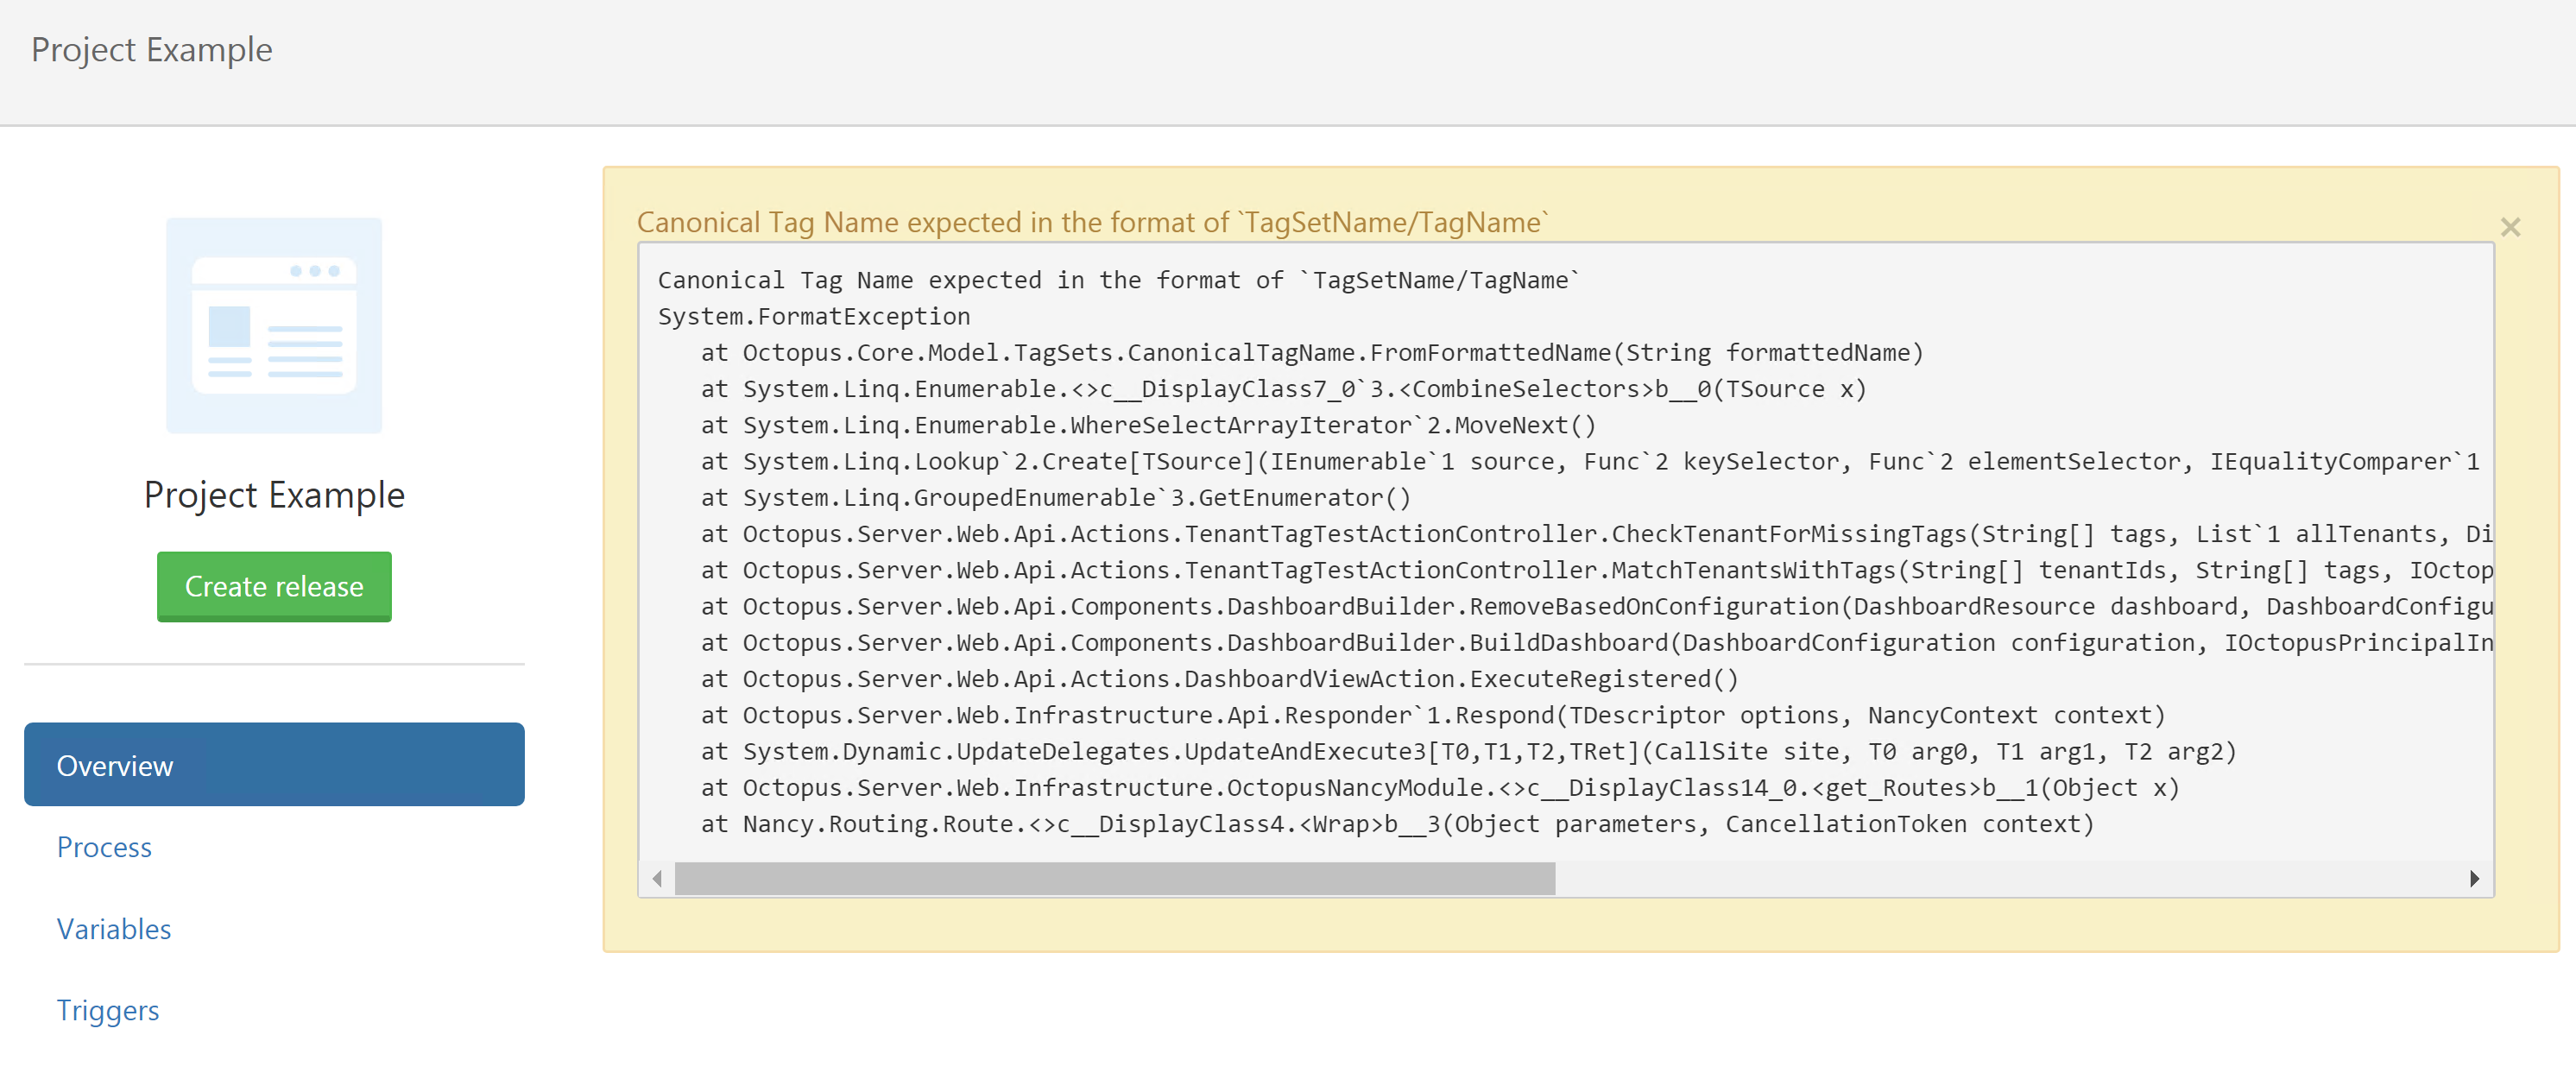Viewport: 2576px width, 1079px height.
Task: Click the FromFormattedName stack frame line
Action: 1313,352
